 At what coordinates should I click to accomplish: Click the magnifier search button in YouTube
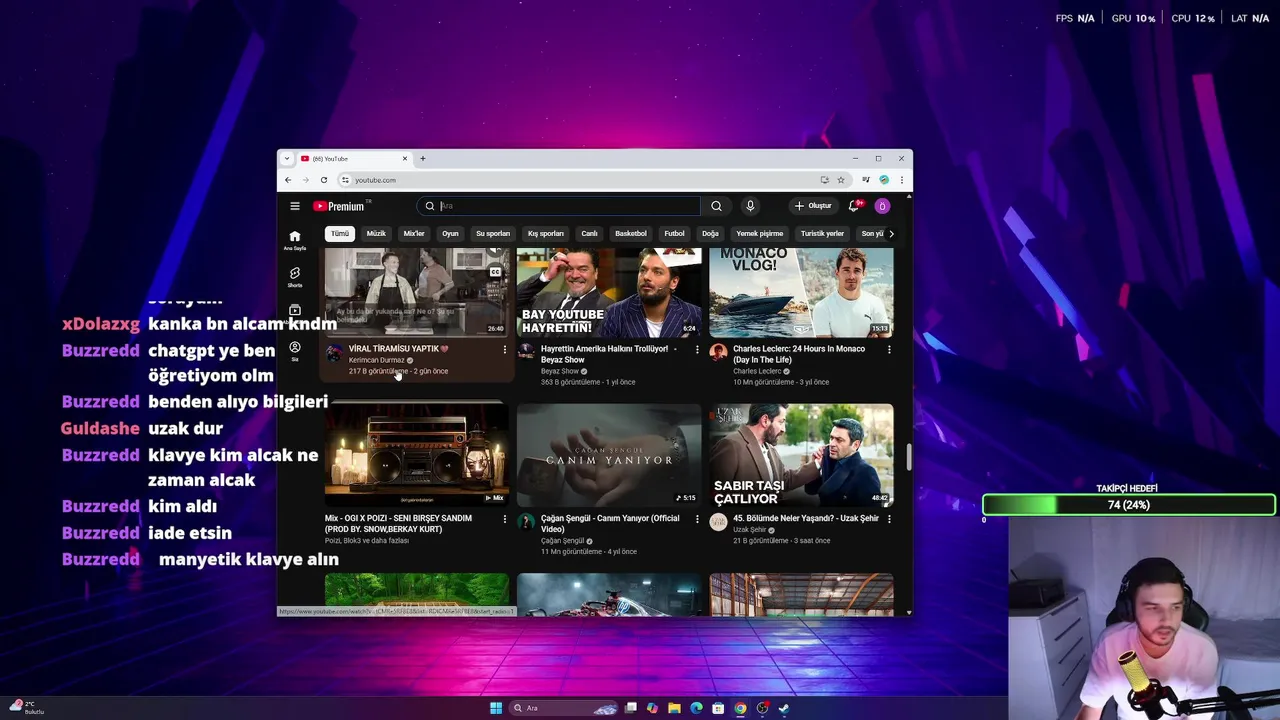click(716, 206)
